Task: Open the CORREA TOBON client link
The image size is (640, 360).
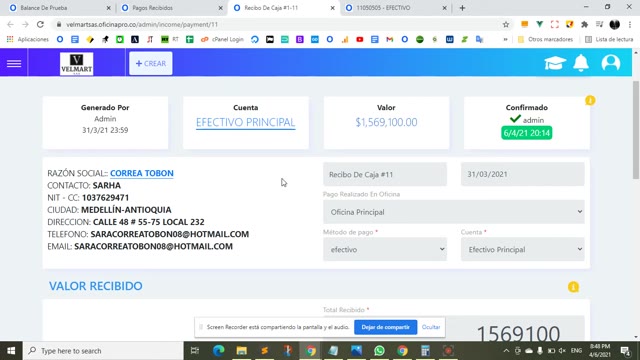Action: (x=142, y=173)
